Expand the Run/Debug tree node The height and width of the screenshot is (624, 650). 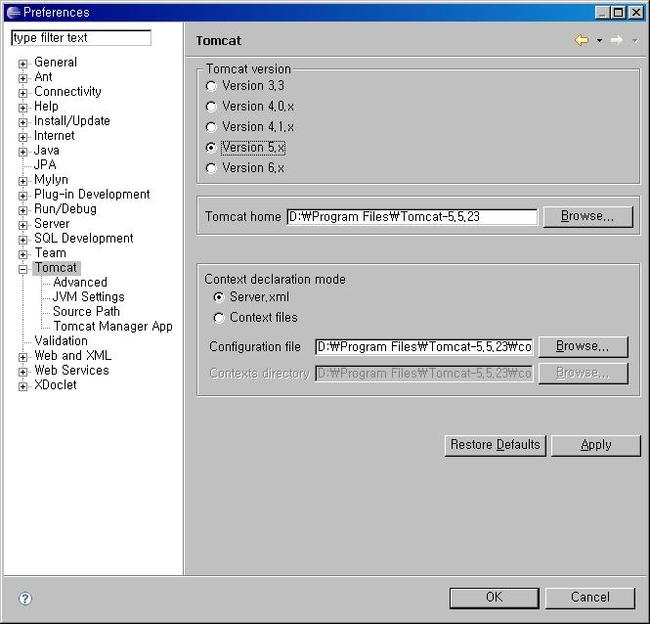click(x=23, y=210)
